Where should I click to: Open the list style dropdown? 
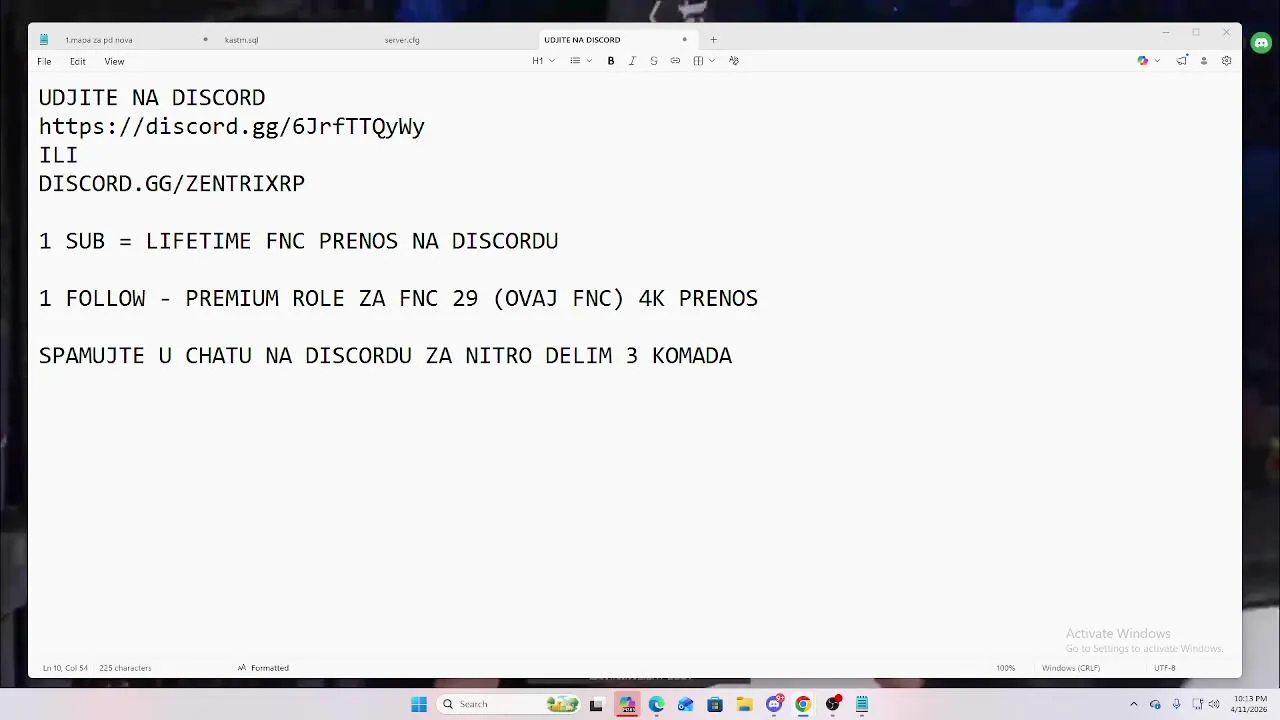point(580,61)
